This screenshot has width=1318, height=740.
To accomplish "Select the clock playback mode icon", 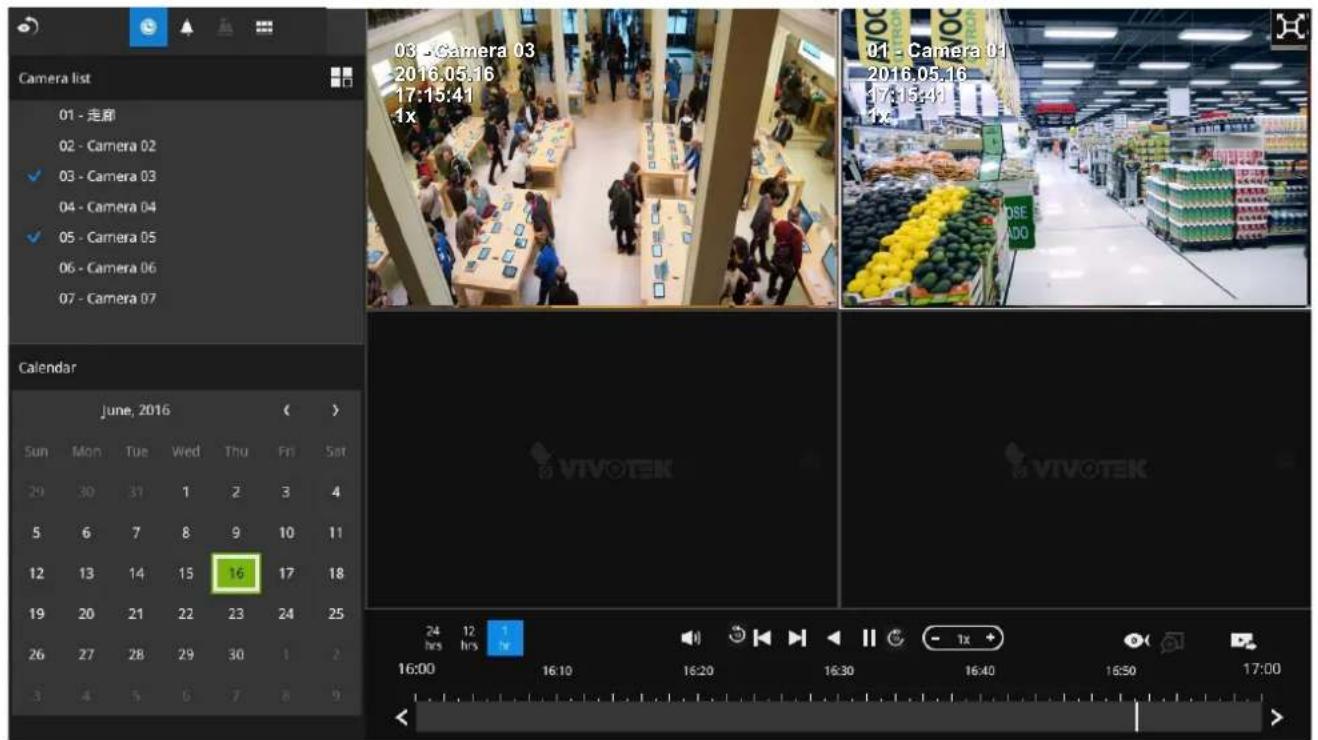I will (x=148, y=29).
